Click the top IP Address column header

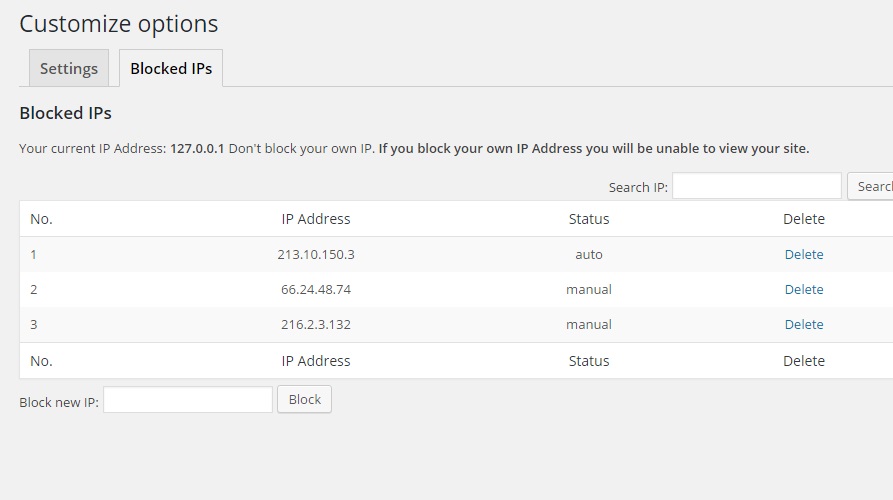(x=316, y=219)
